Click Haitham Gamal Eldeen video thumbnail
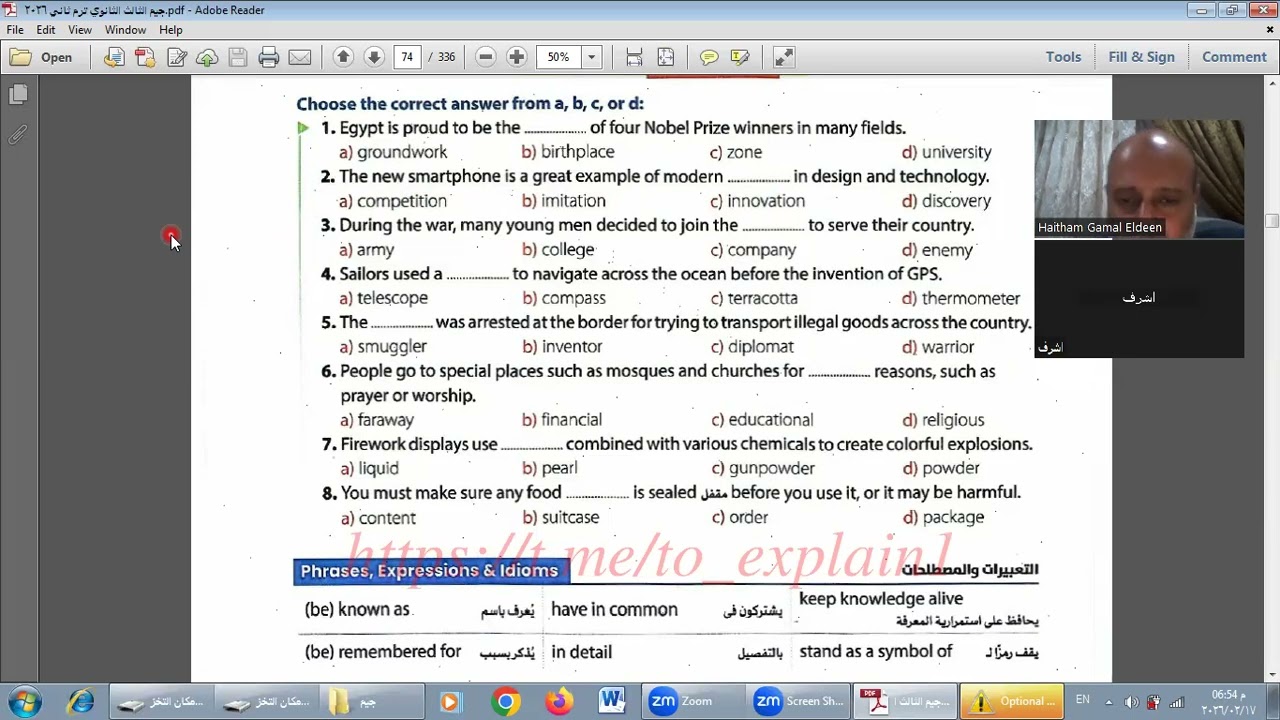The height and width of the screenshot is (720, 1280). point(1139,179)
